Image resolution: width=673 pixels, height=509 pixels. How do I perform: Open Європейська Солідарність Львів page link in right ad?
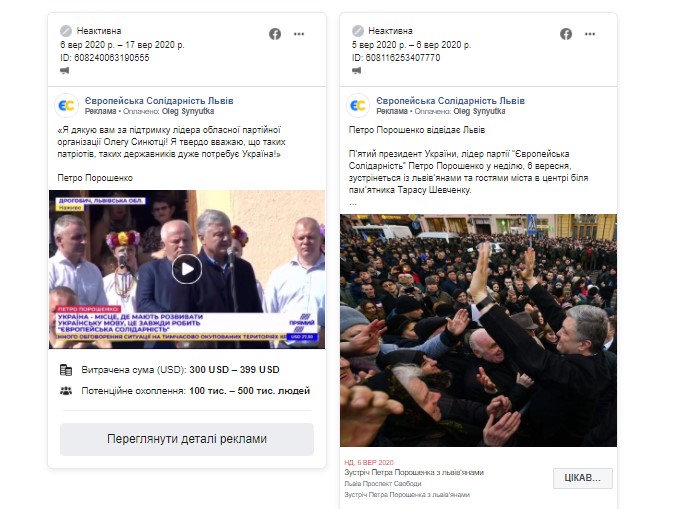coord(450,101)
